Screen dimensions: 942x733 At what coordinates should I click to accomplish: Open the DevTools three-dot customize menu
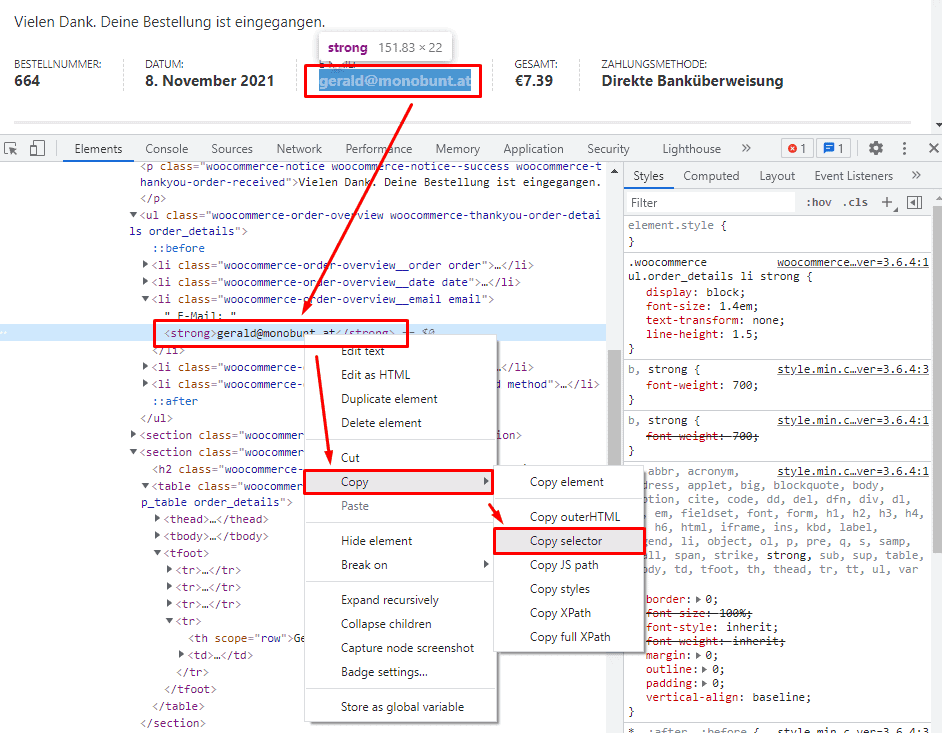point(904,148)
